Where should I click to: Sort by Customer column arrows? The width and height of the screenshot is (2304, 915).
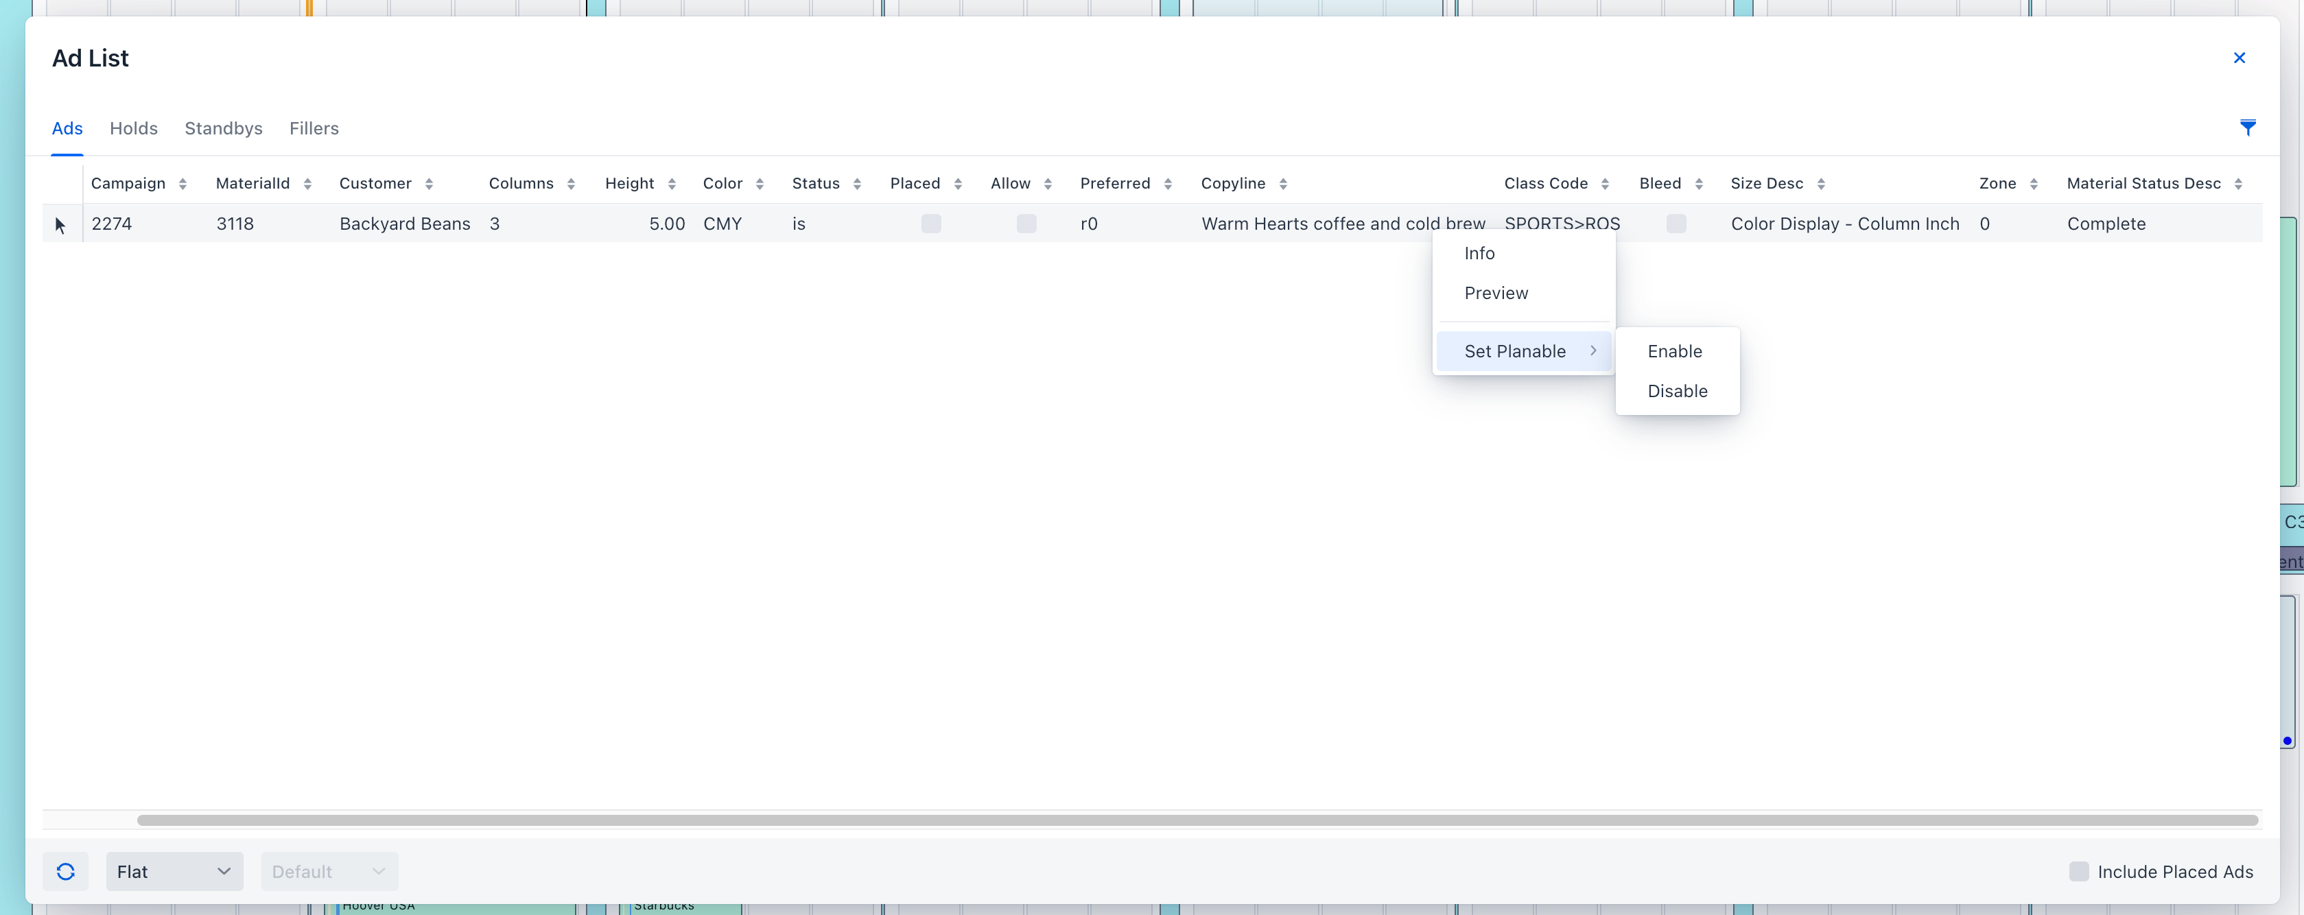coord(429,184)
